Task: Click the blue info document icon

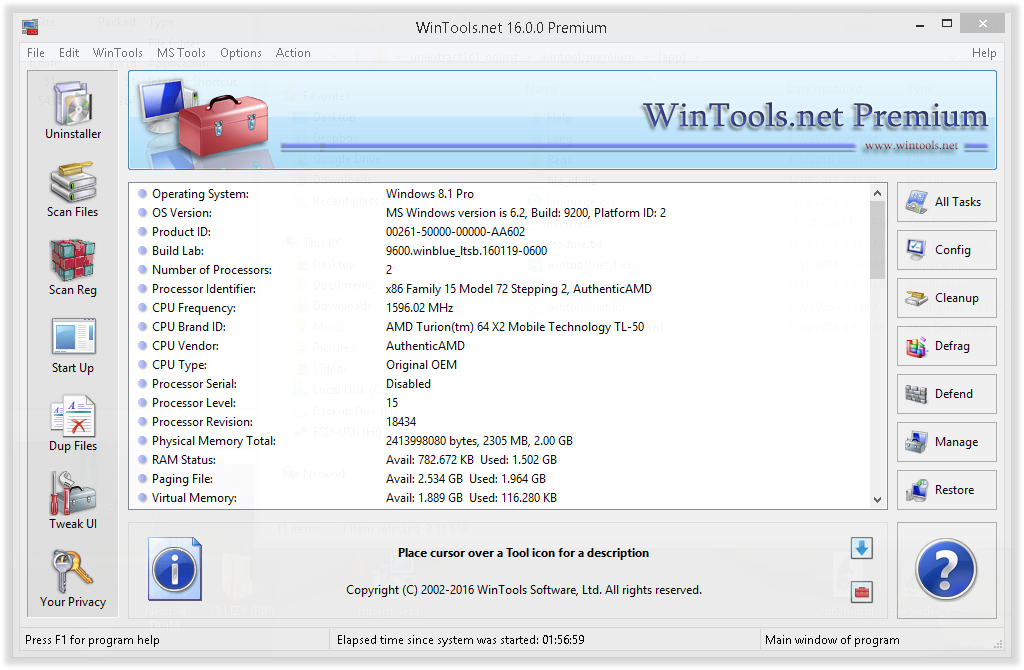Action: pos(174,569)
